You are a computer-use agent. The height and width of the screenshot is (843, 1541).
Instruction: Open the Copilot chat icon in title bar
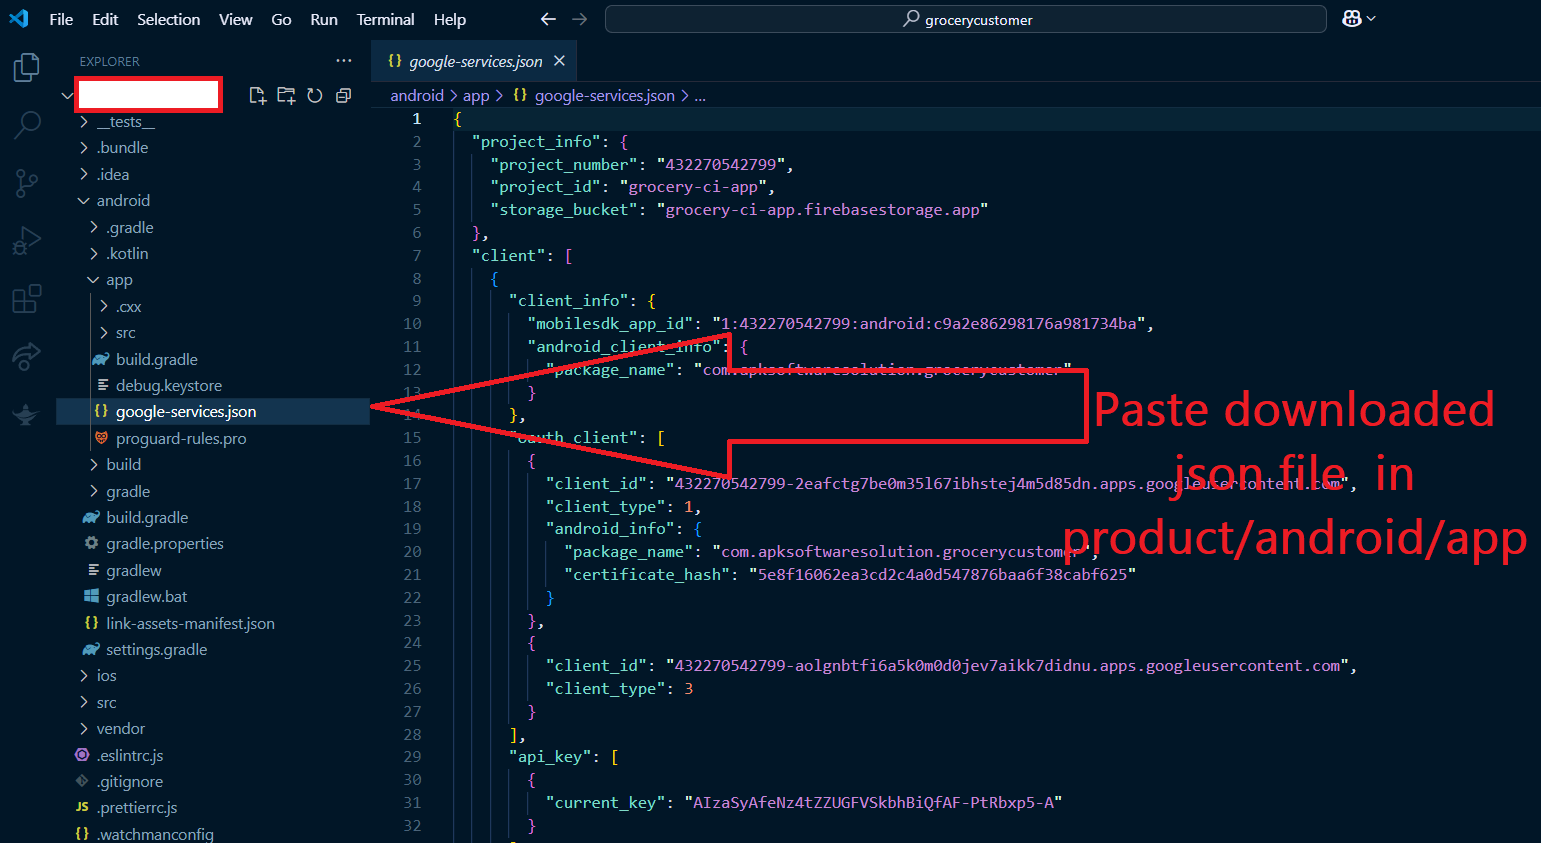pyautogui.click(x=1351, y=19)
